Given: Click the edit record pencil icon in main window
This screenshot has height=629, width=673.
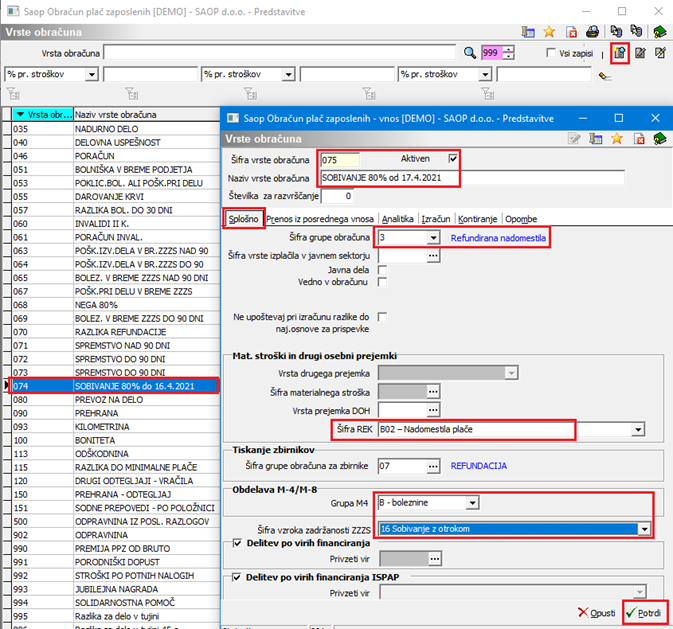Looking at the screenshot, I should (x=640, y=53).
